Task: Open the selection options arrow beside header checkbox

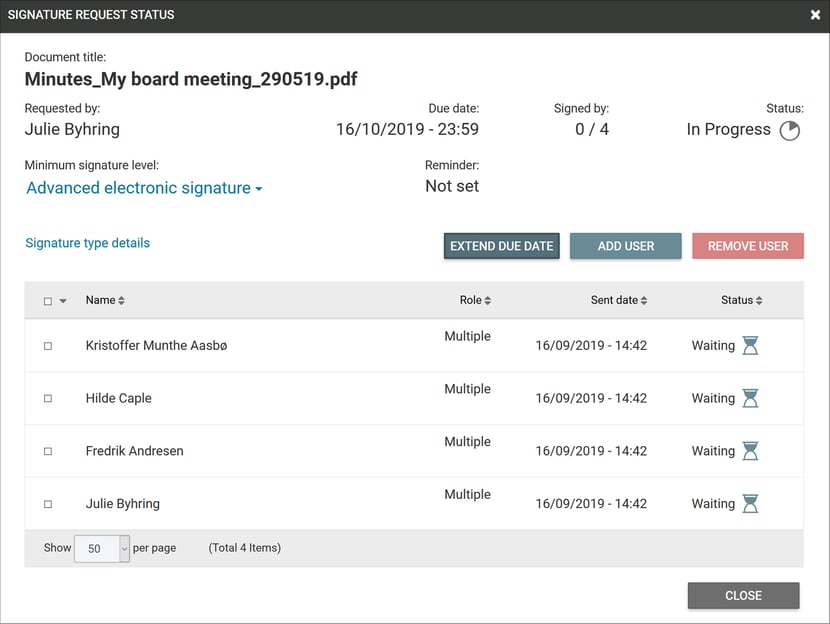Action: point(63,301)
